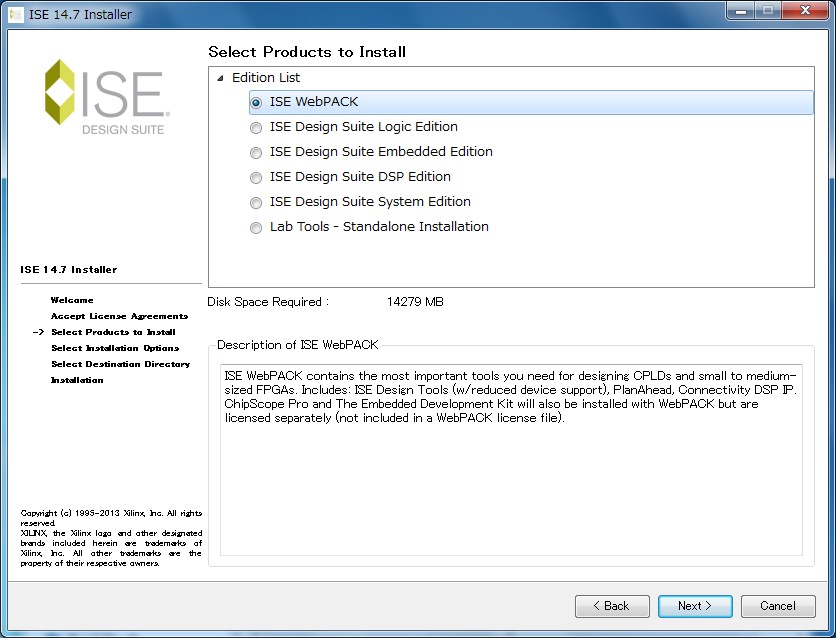Choose Lab Tools - Standalone Installation radio

256,228
